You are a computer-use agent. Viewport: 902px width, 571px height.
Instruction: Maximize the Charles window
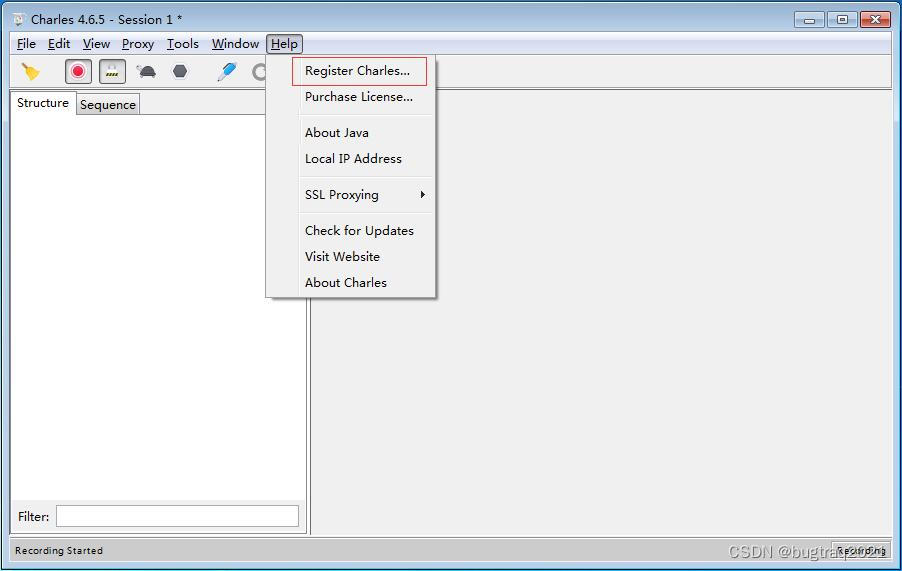[x=842, y=20]
